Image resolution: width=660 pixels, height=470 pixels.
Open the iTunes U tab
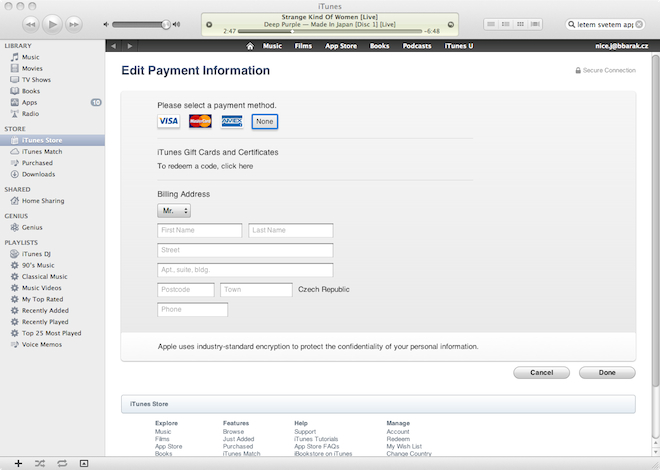459,46
